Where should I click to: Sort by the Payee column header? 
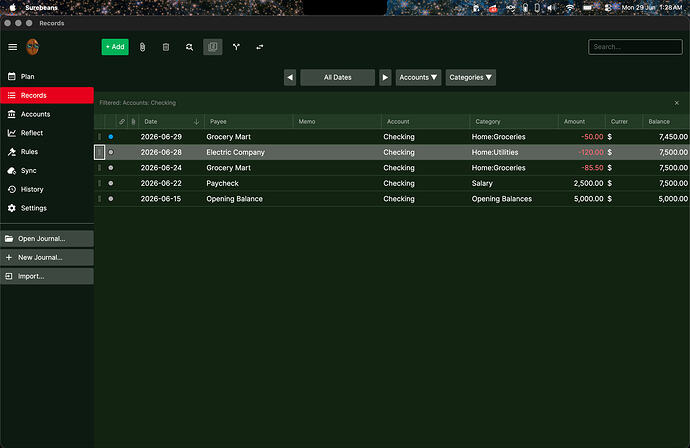pos(248,121)
